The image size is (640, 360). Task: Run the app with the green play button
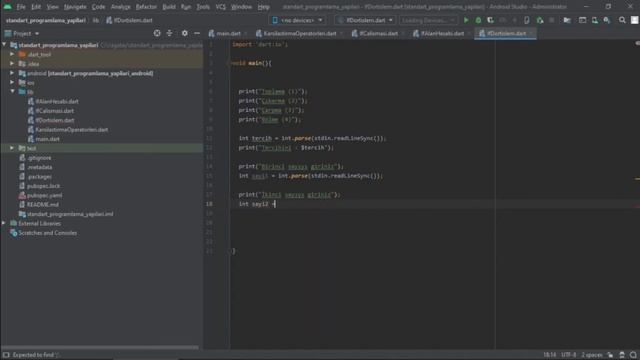tap(466, 20)
